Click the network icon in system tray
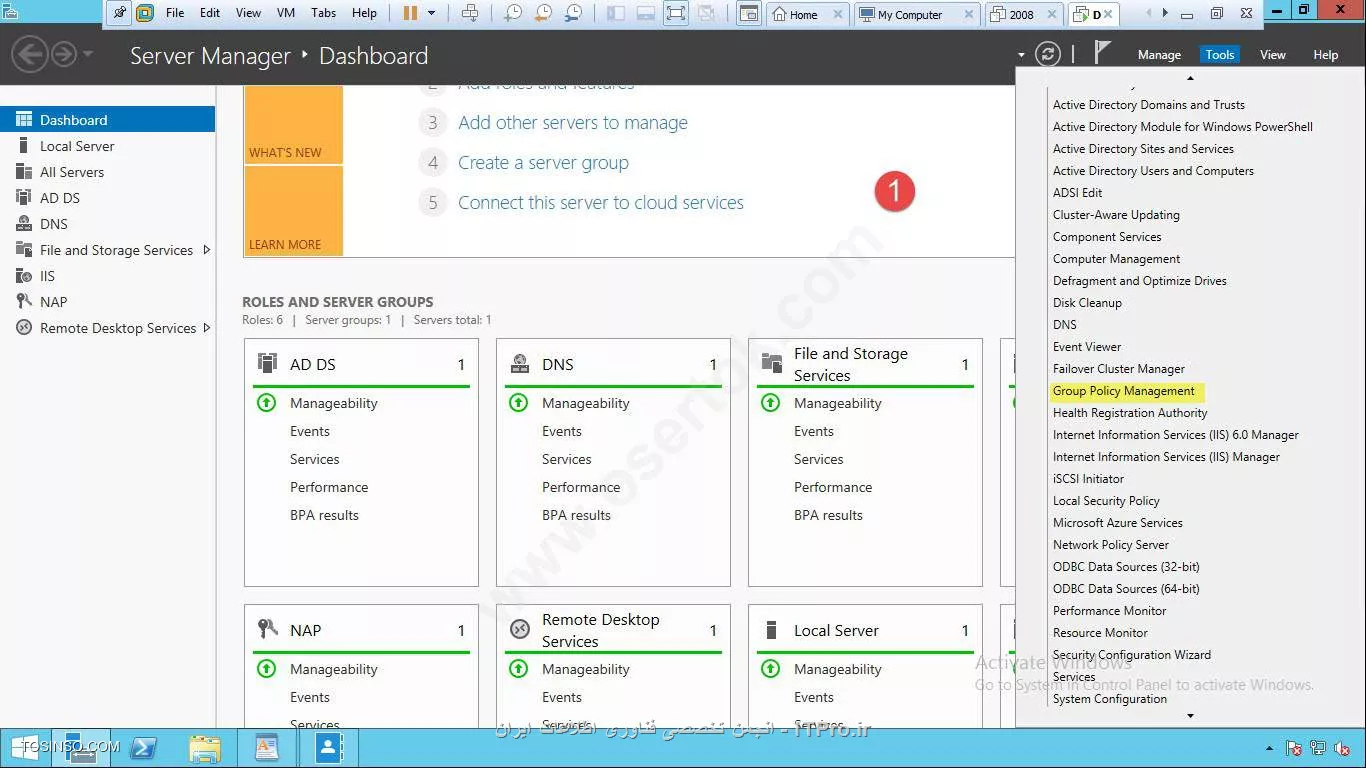This screenshot has width=1366, height=768. tap(1318, 748)
